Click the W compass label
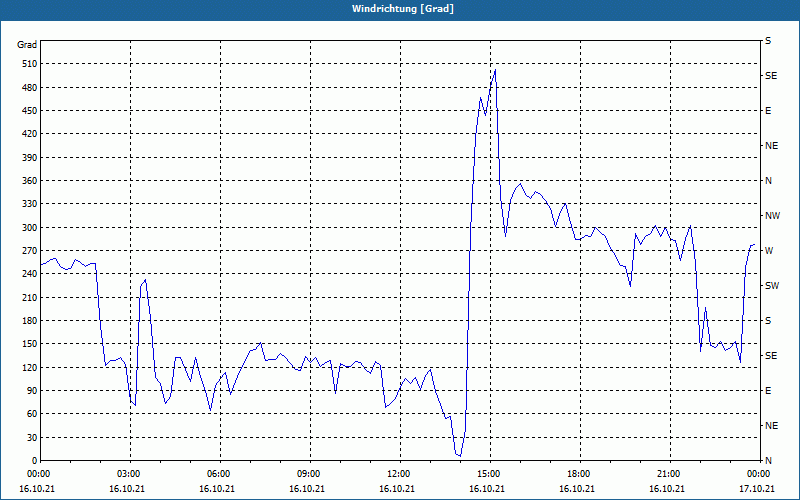This screenshot has height=500, width=800. 769,251
